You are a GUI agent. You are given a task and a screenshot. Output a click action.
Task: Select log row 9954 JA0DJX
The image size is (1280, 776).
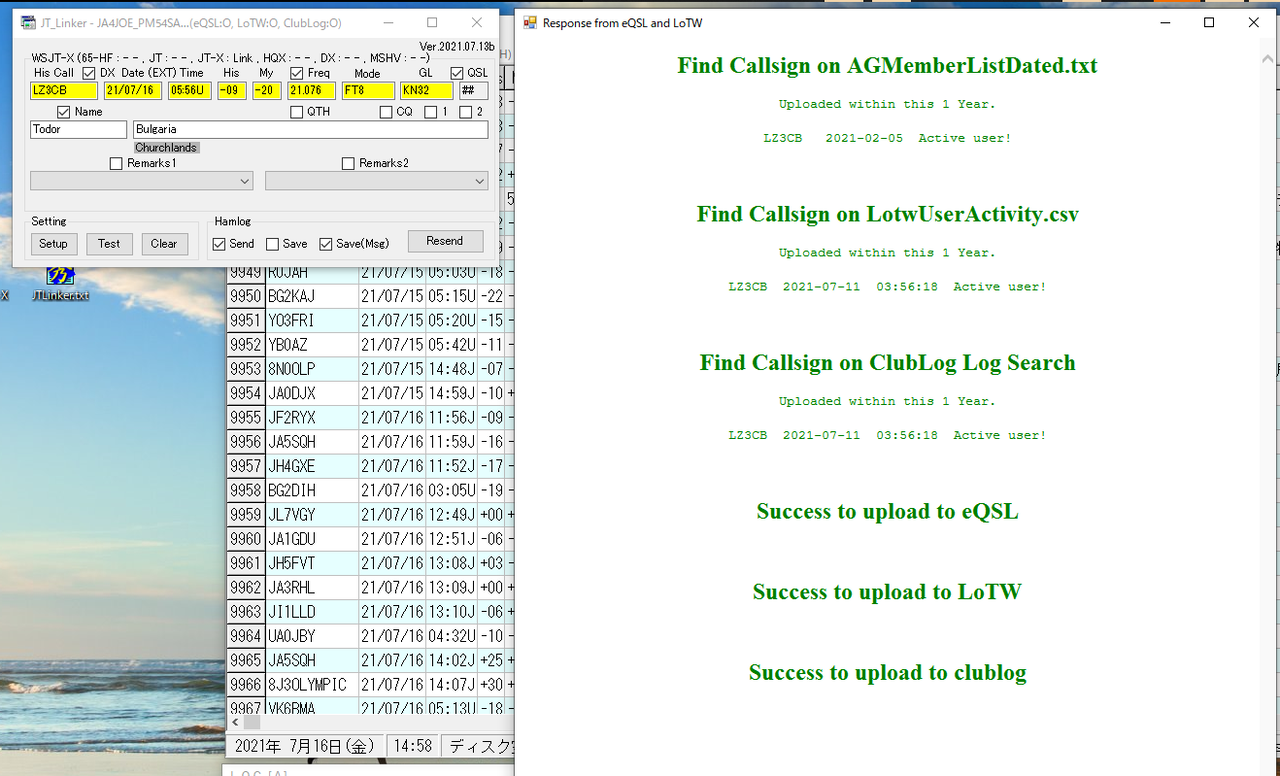[370, 393]
